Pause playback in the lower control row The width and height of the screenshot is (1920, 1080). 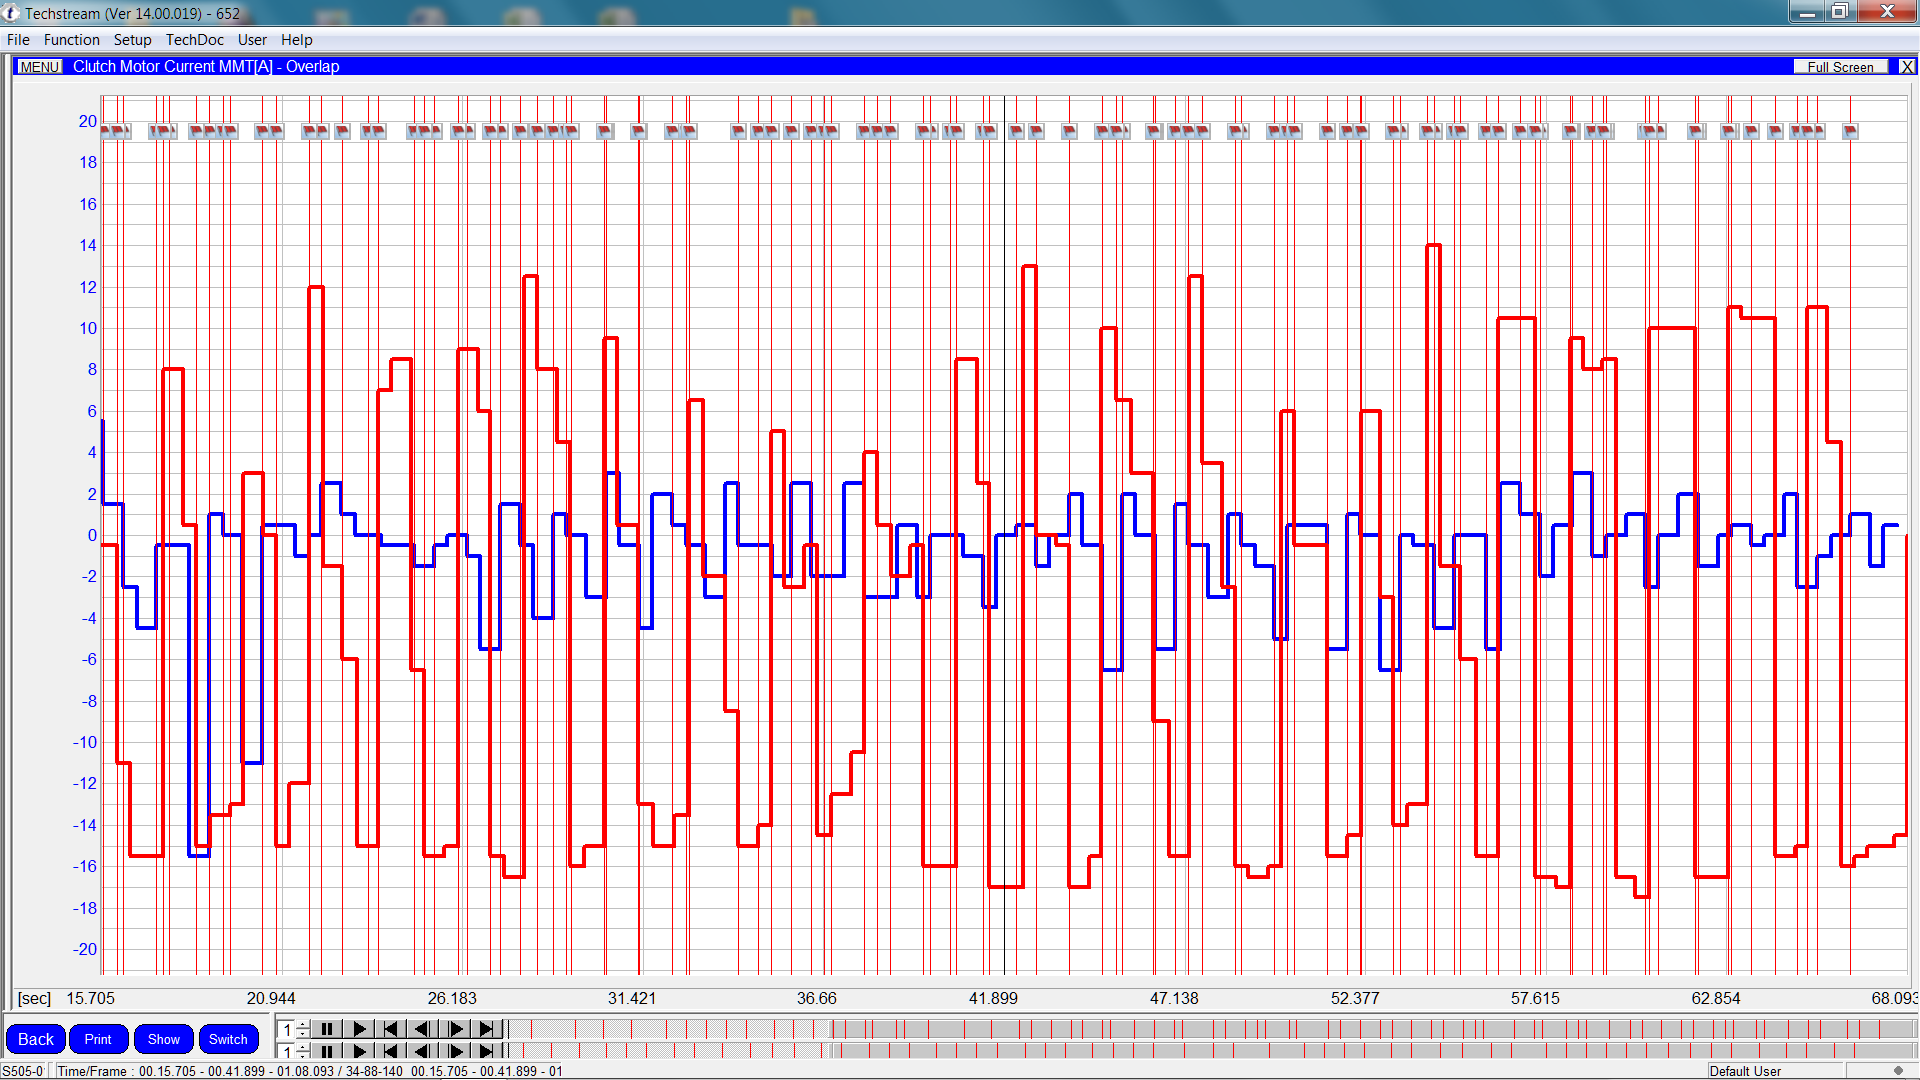pos(327,1051)
